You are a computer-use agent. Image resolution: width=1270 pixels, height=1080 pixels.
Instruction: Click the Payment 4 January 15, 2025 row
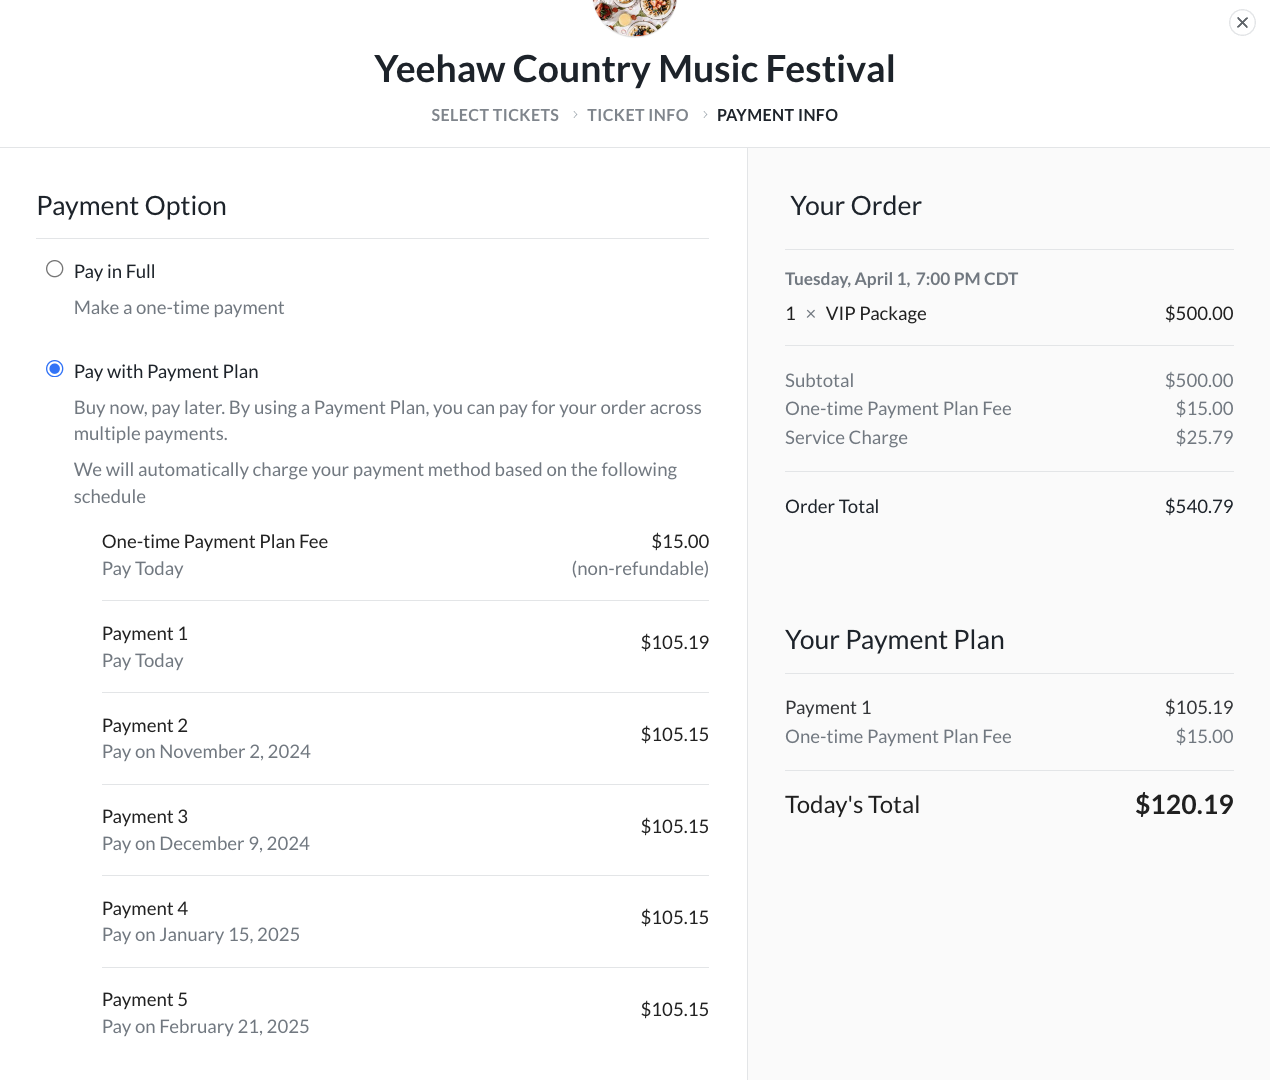point(405,921)
